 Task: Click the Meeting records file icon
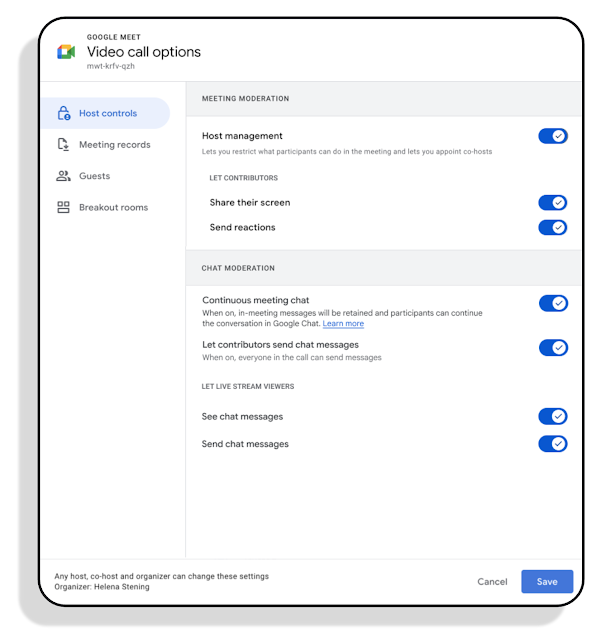point(63,145)
